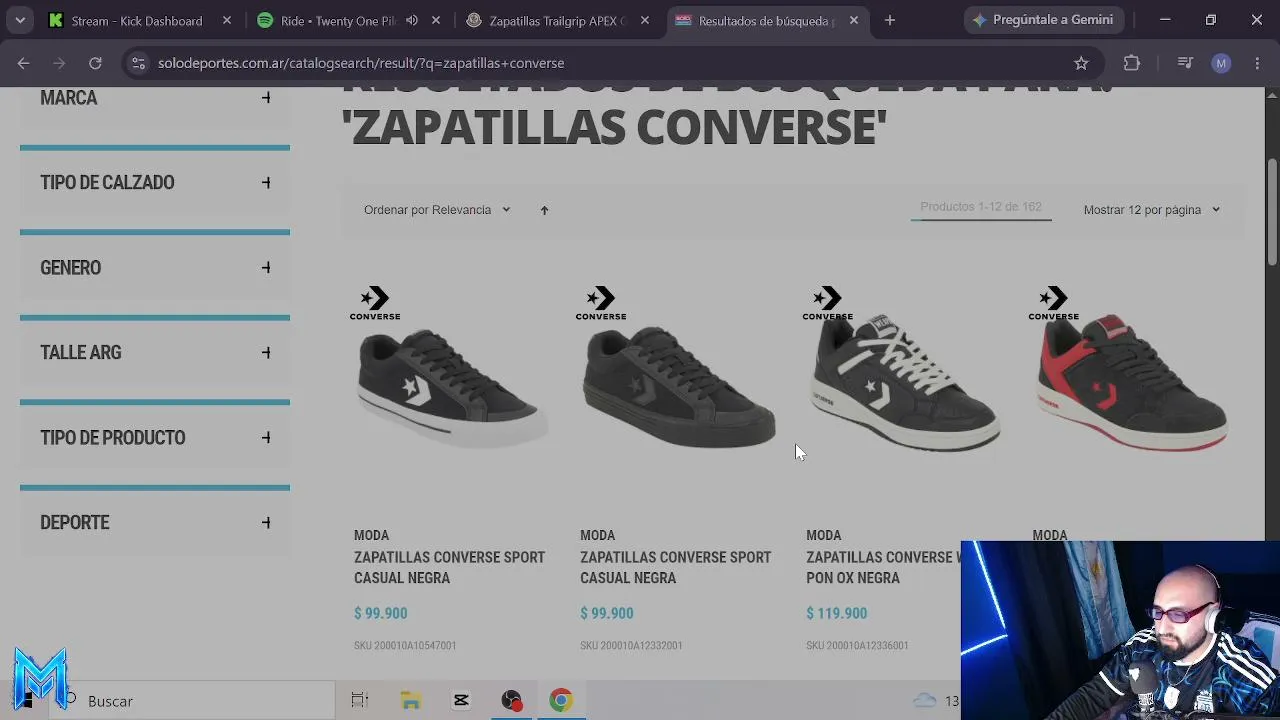Click the MODA label on the first product
Viewport: 1280px width, 720px height.
[x=372, y=536]
